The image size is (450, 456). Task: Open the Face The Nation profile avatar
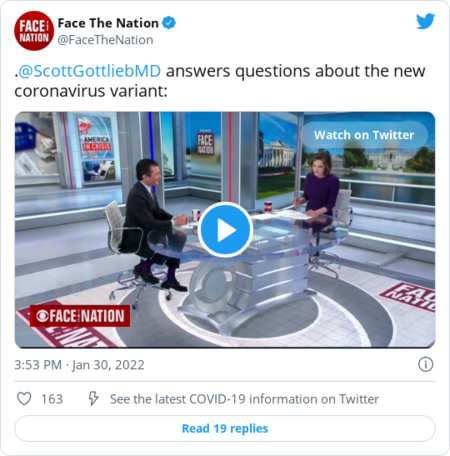[34, 31]
